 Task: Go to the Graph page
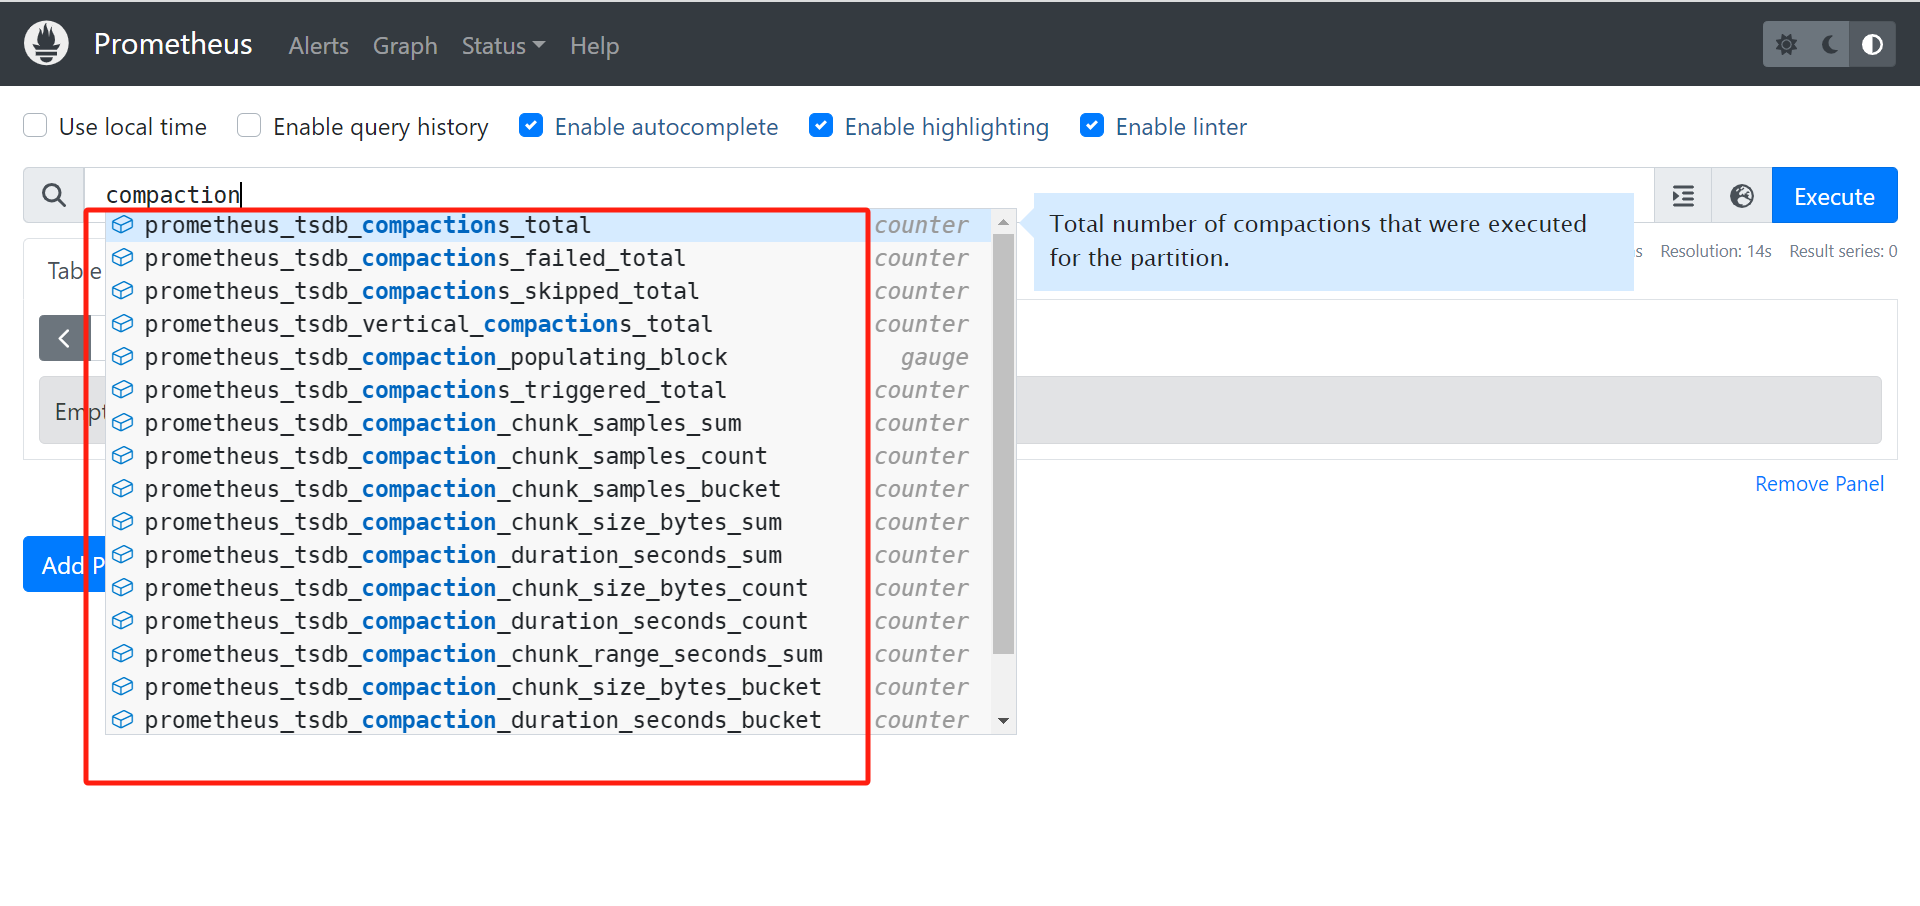coord(405,46)
